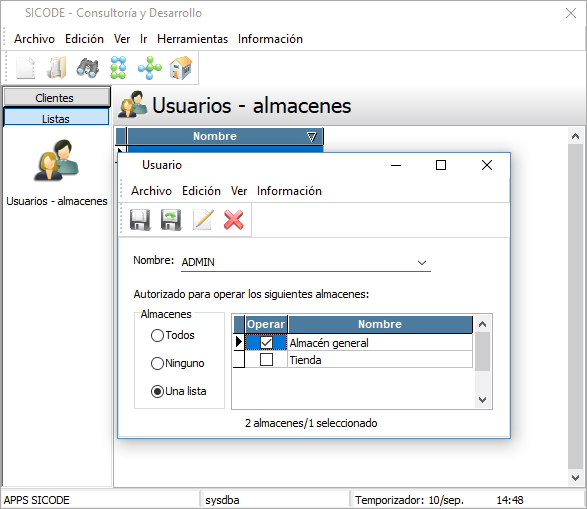The width and height of the screenshot is (587, 509).
Task: Open Usuarios - almacenes sidebar shortcut
Action: 57,173
